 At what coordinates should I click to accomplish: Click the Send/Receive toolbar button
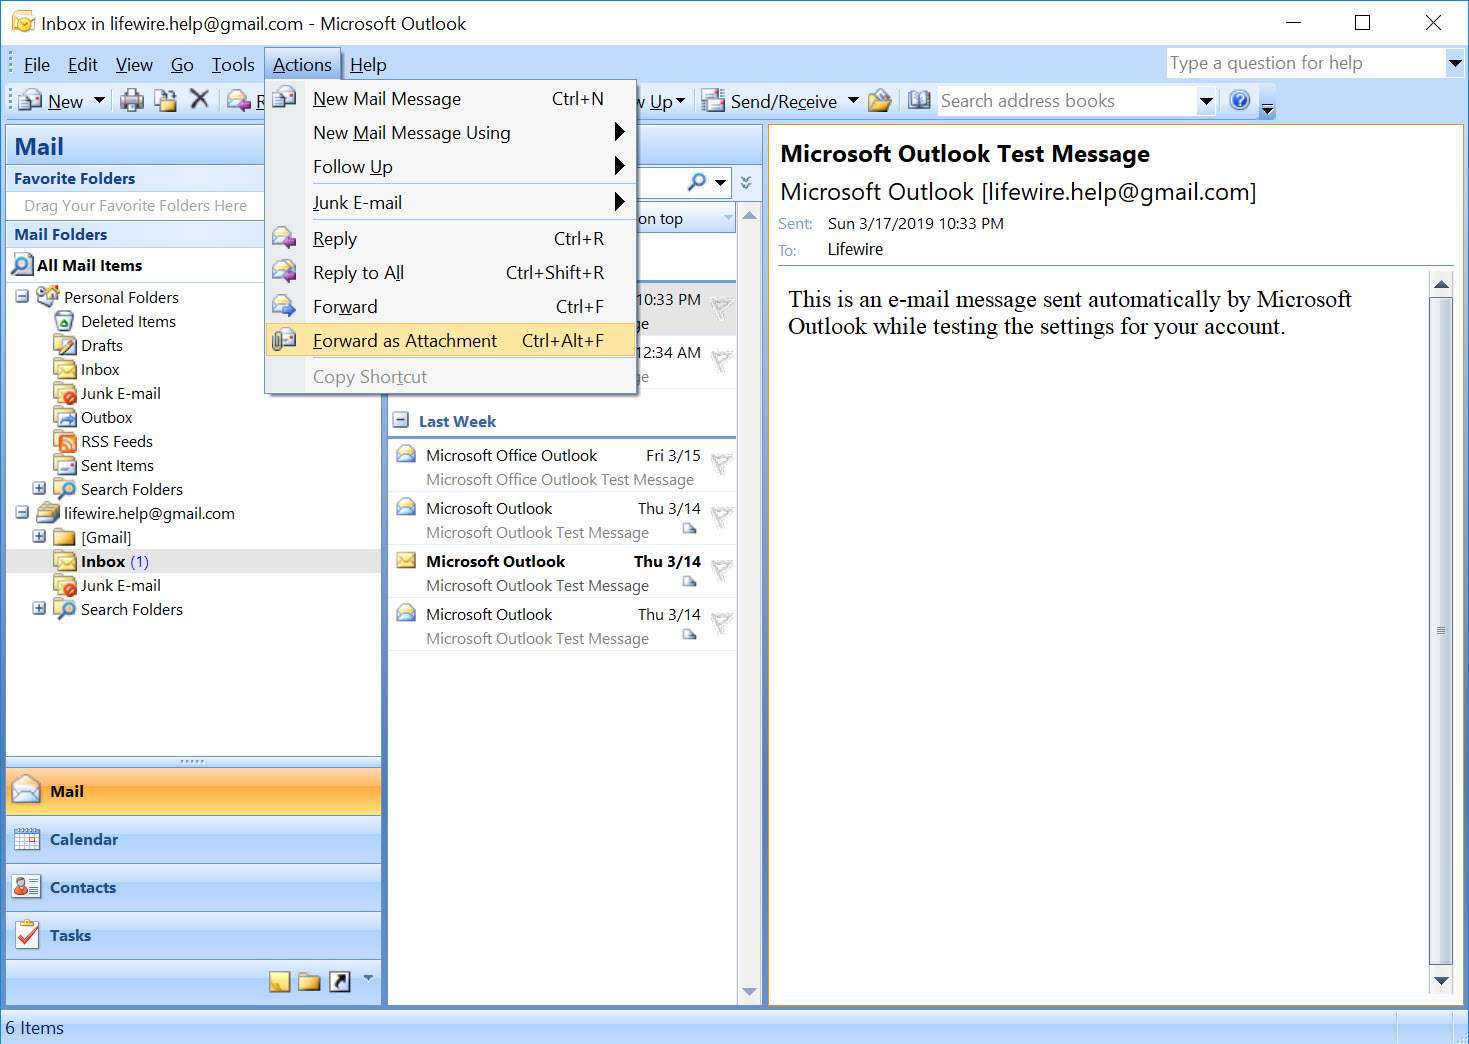tap(769, 101)
